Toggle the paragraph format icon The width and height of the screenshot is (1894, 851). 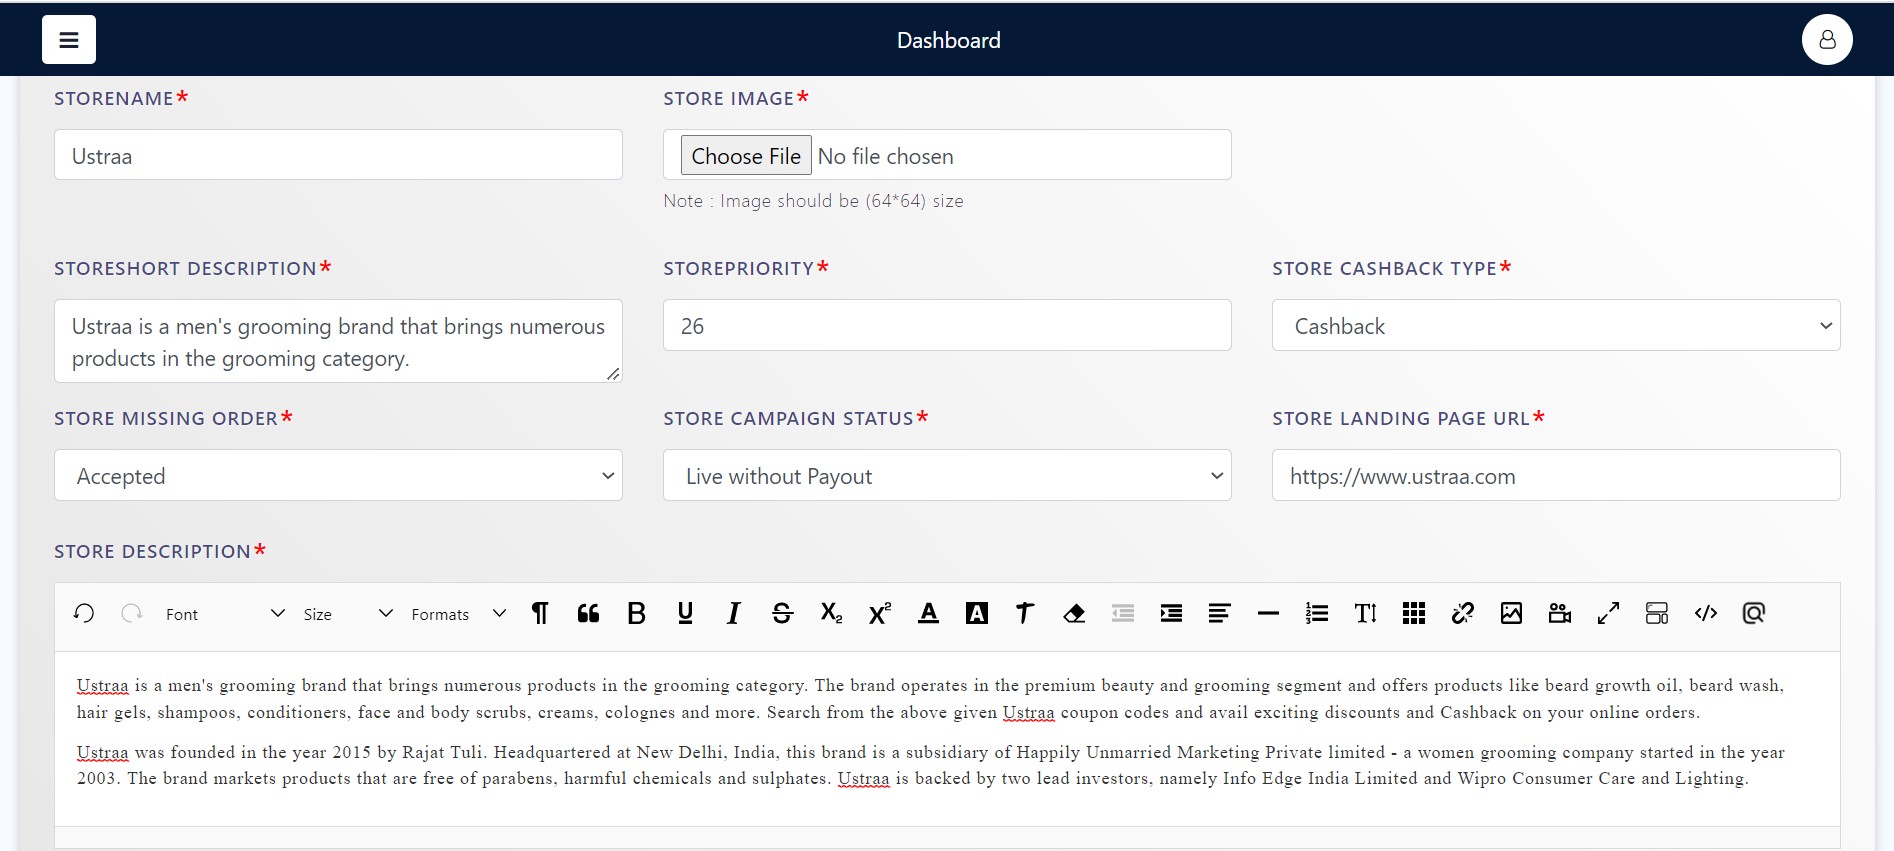click(x=540, y=613)
